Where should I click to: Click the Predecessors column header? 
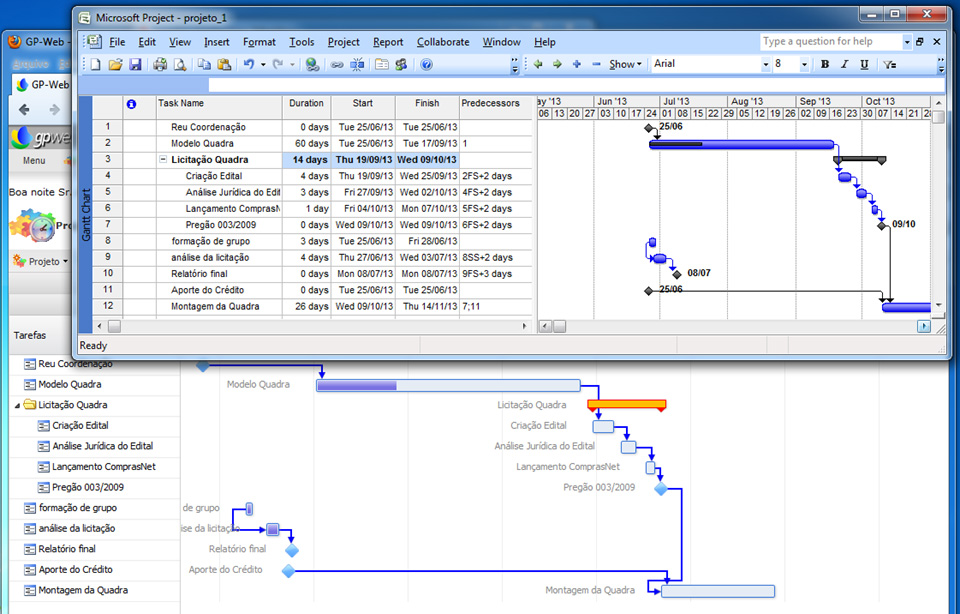click(x=495, y=107)
